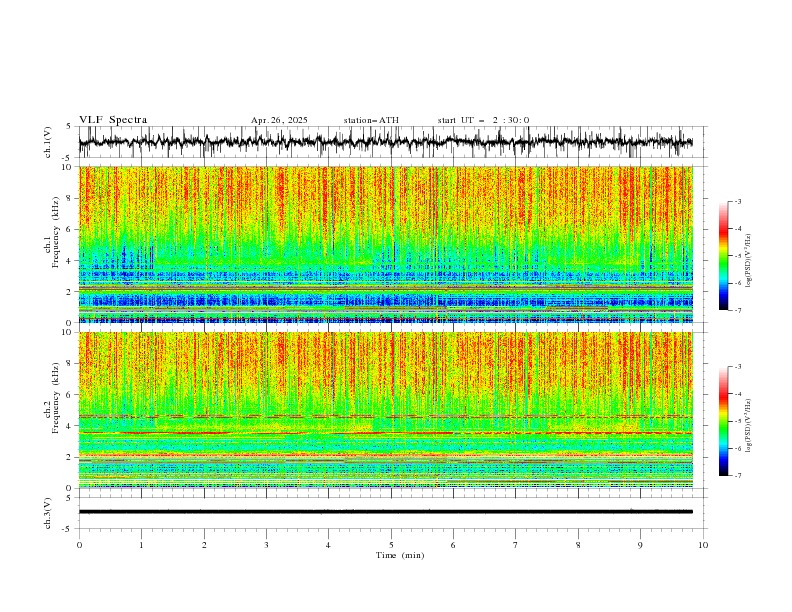Viewport: 792px width, 612px height.
Task: Click the 'Time (min)' axis label
Action: coord(400,555)
